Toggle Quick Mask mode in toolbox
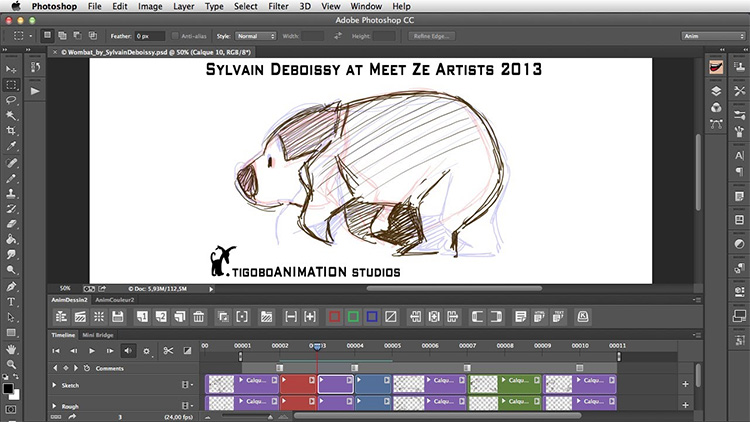 (x=11, y=410)
